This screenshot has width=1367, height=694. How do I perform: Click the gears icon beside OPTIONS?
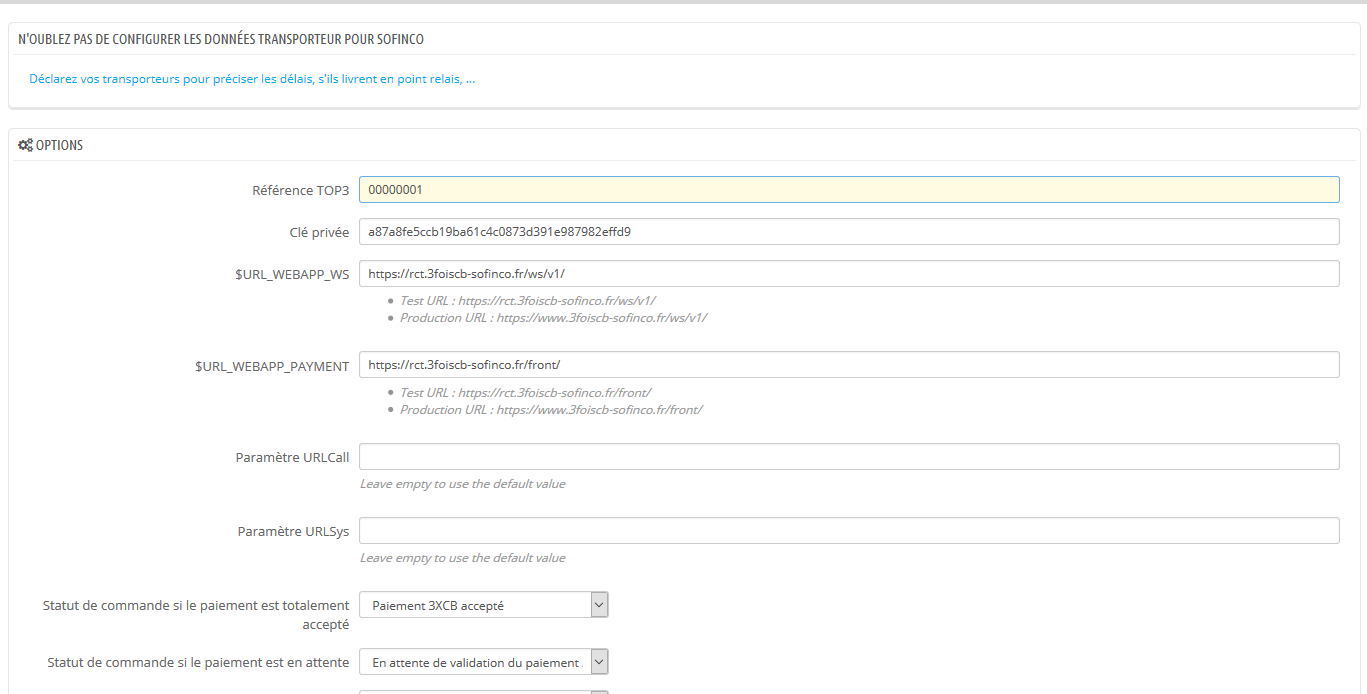[25, 145]
